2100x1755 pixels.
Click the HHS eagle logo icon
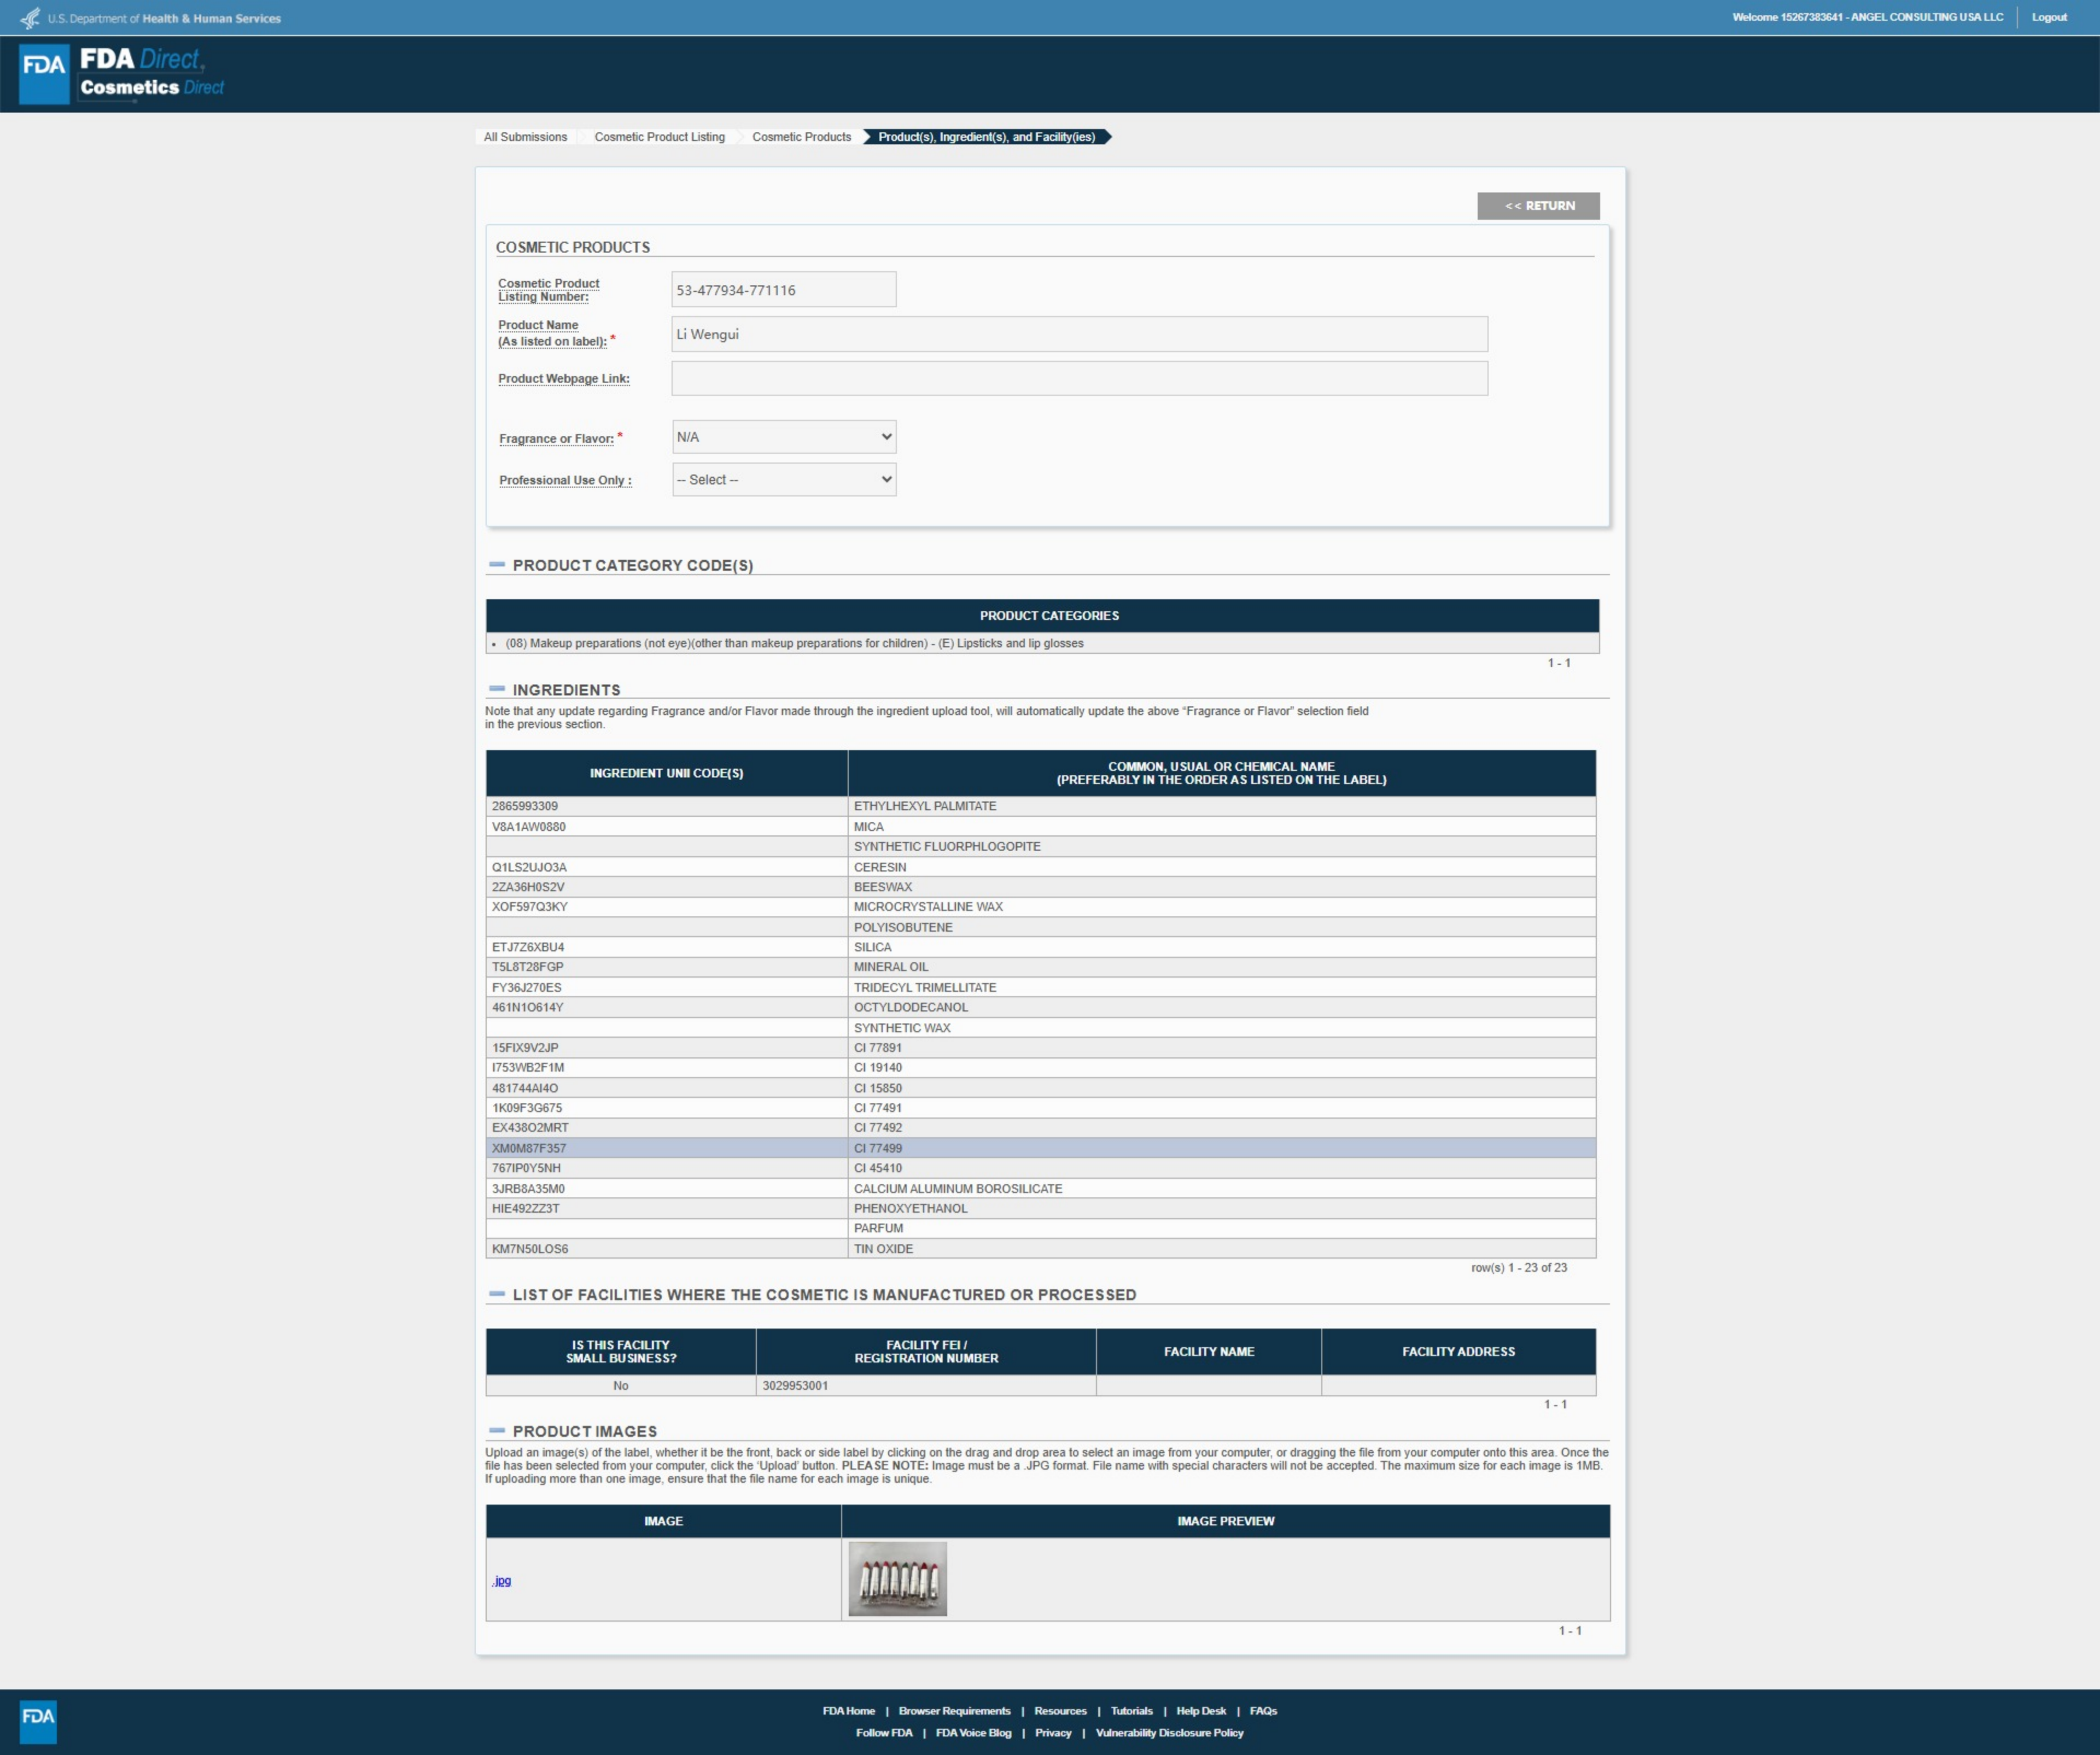click(x=31, y=18)
